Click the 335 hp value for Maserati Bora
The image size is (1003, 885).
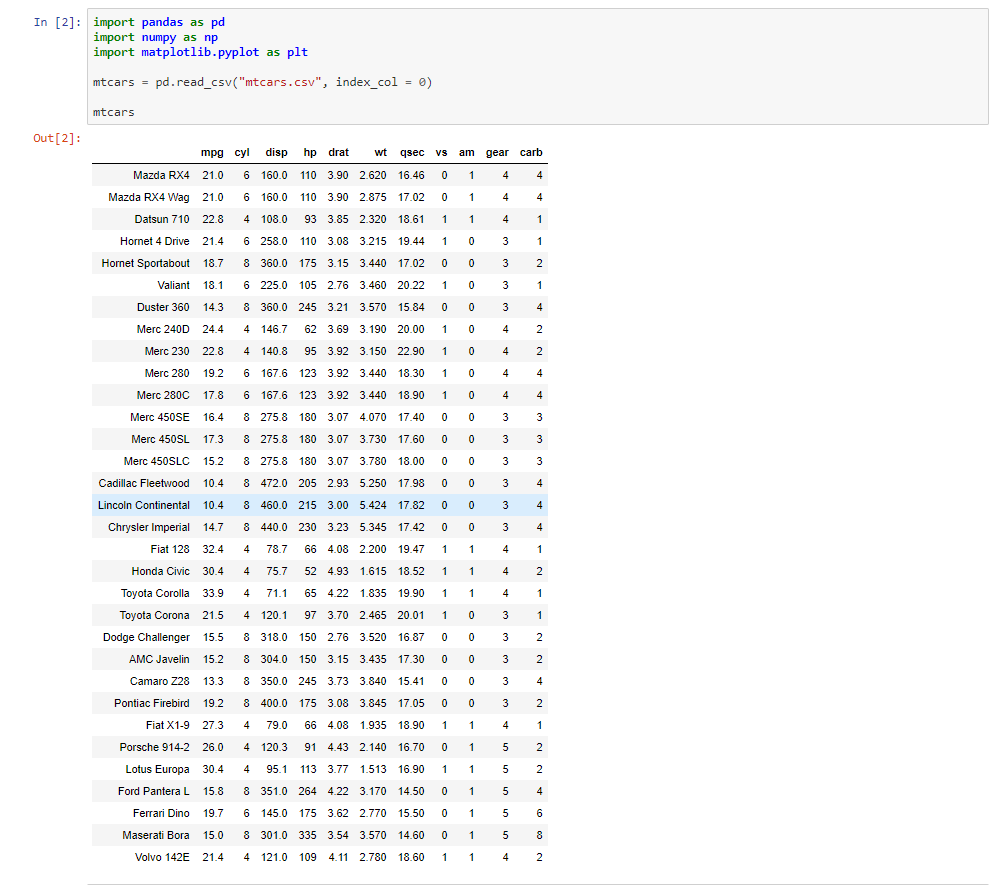coord(308,835)
